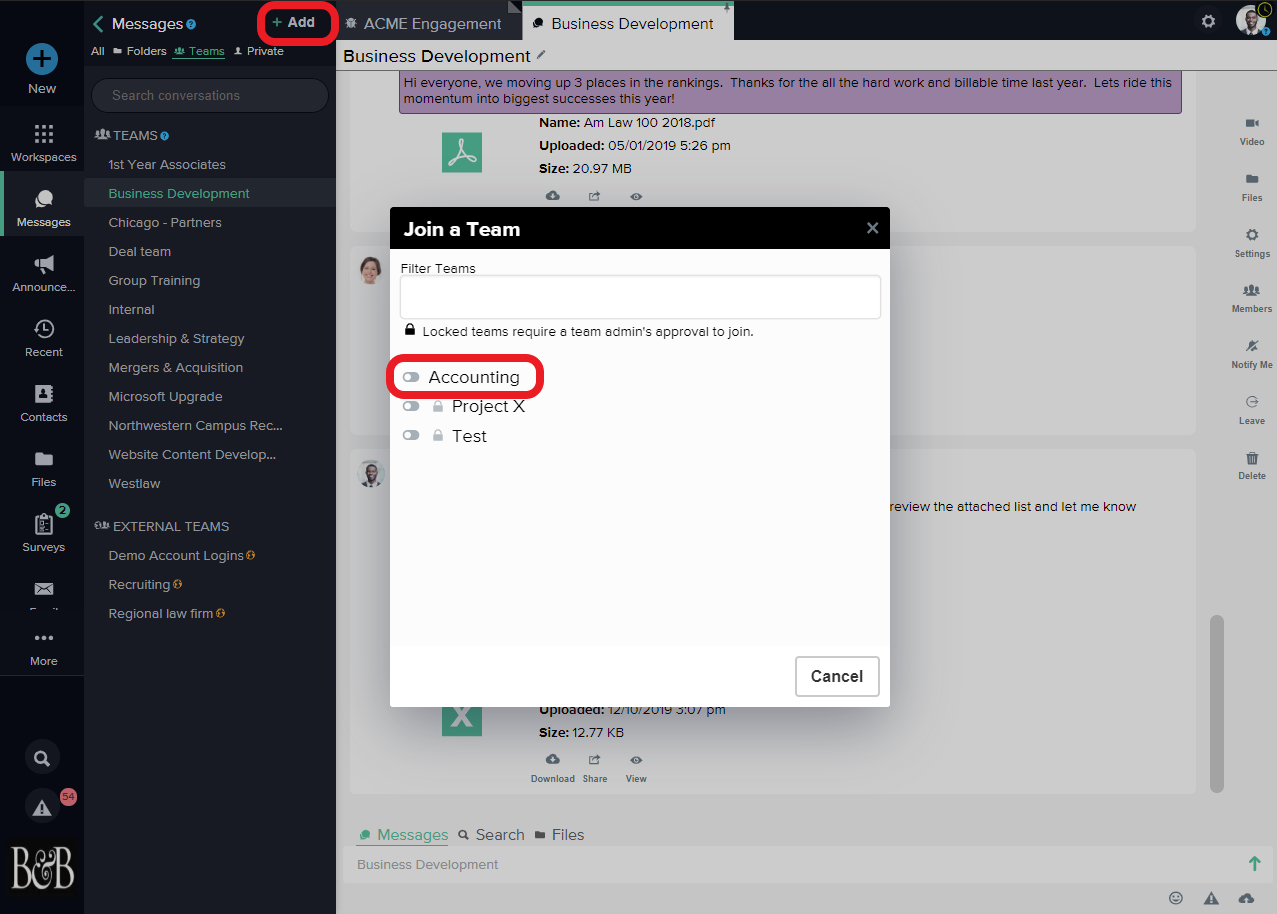Viewport: 1277px width, 914px height.
Task: Open the alerts warning triangle icon
Action: point(42,807)
